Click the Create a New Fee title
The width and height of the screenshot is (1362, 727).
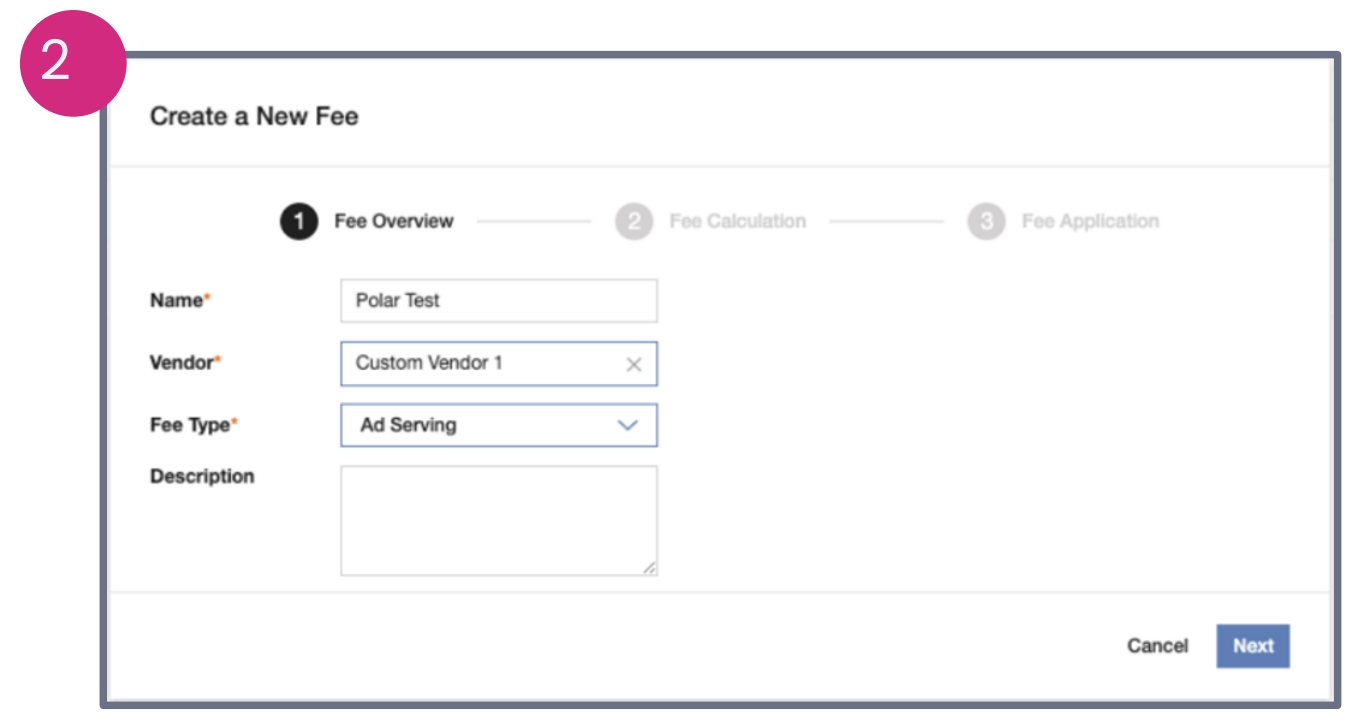[254, 117]
